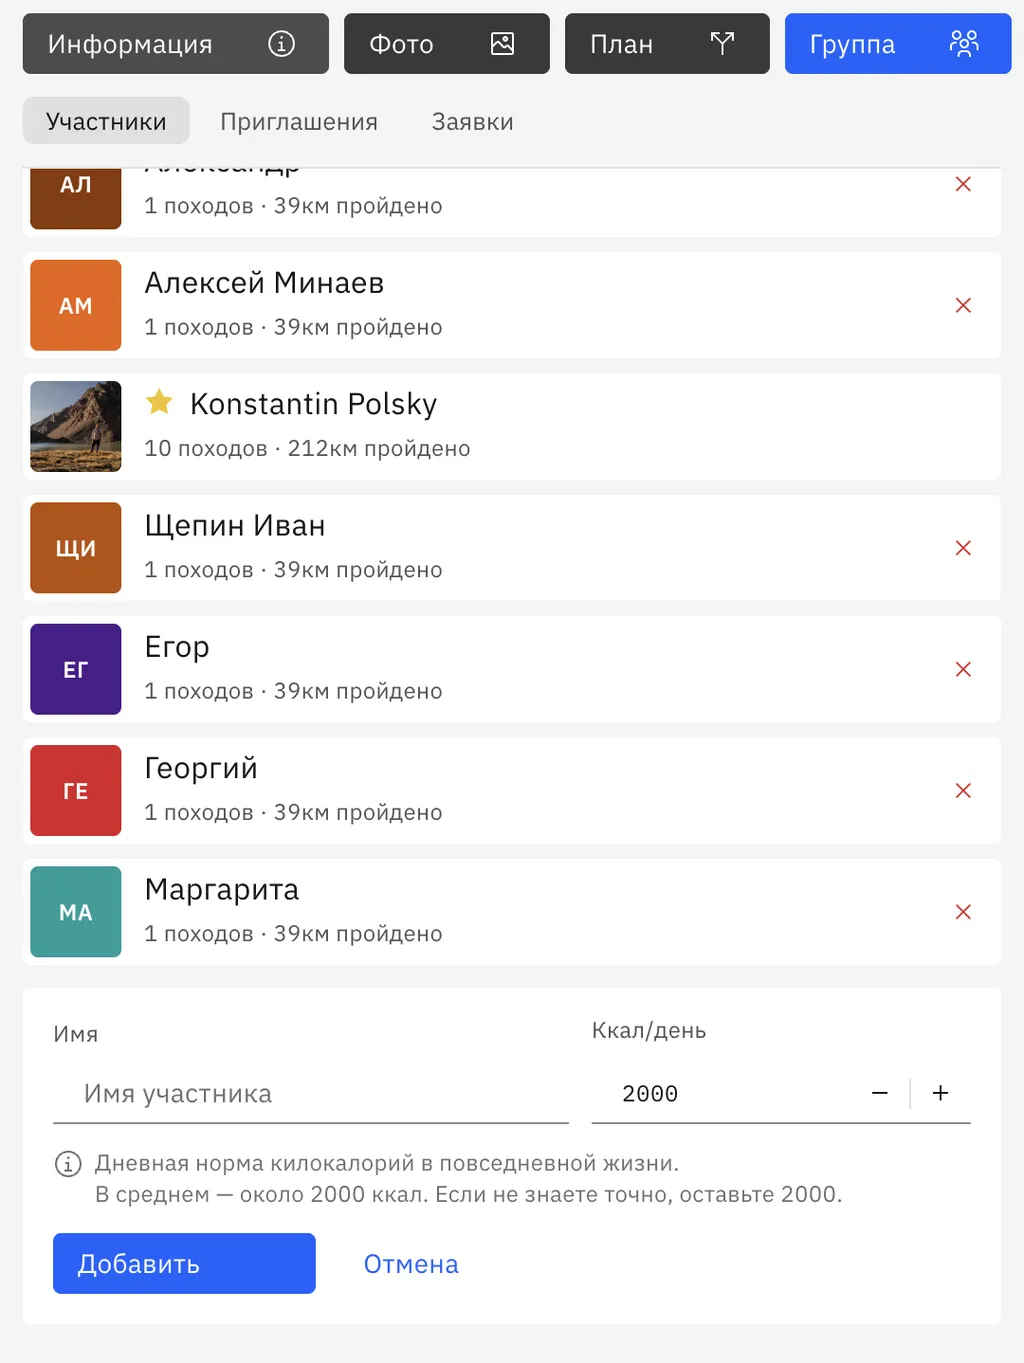The height and width of the screenshot is (1363, 1024).
Task: Open the Информация section
Action: [175, 44]
